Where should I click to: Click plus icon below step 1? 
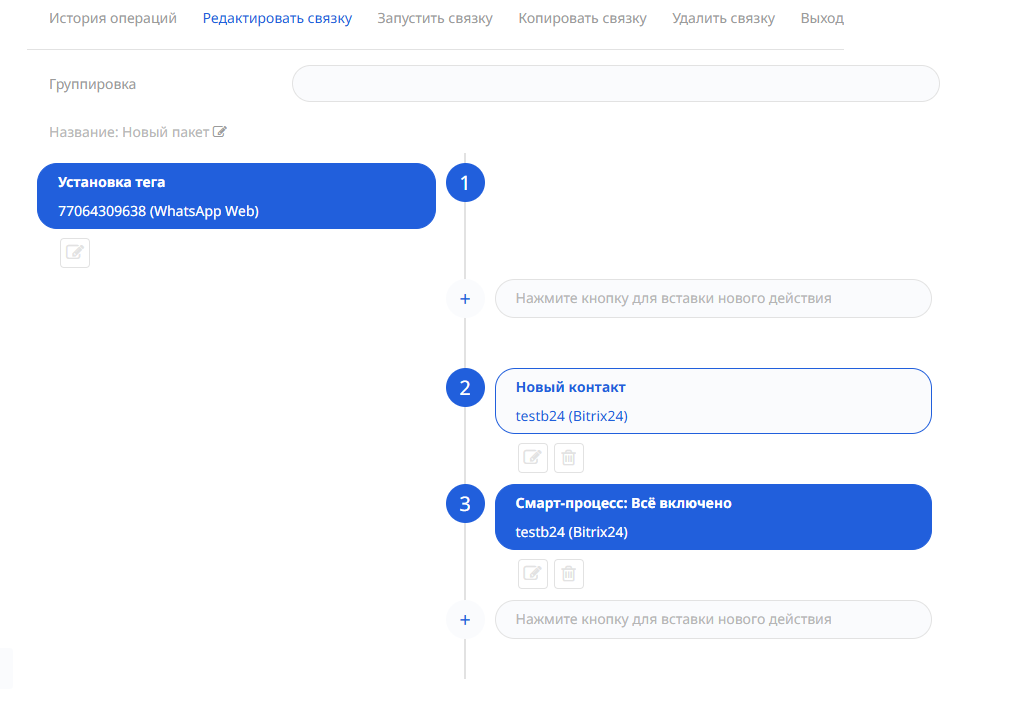[464, 299]
